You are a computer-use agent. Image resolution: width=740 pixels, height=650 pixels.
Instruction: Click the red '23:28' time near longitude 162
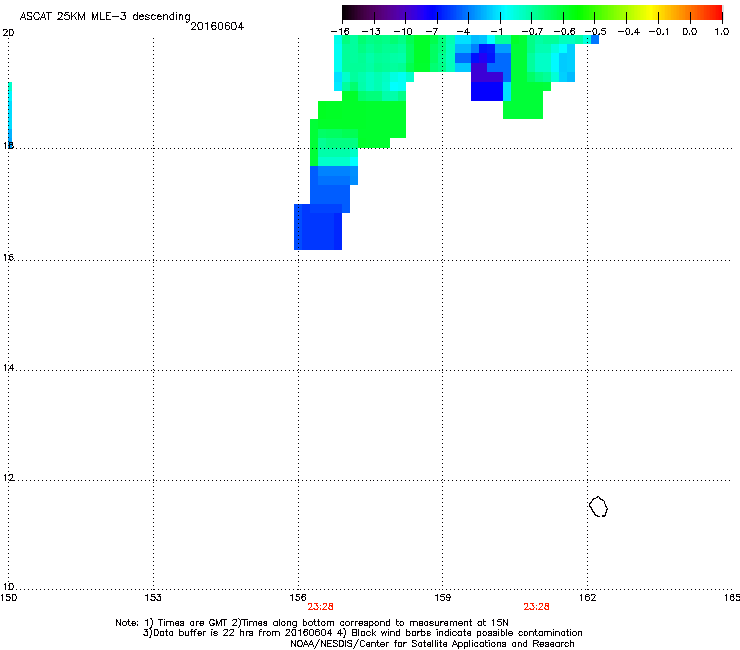536,607
